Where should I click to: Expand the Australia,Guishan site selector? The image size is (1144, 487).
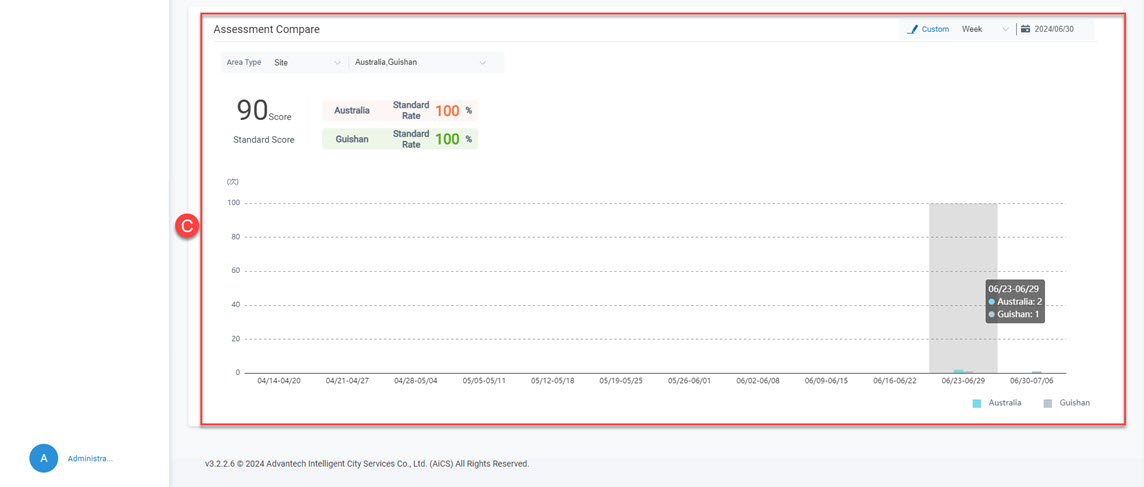(420, 63)
